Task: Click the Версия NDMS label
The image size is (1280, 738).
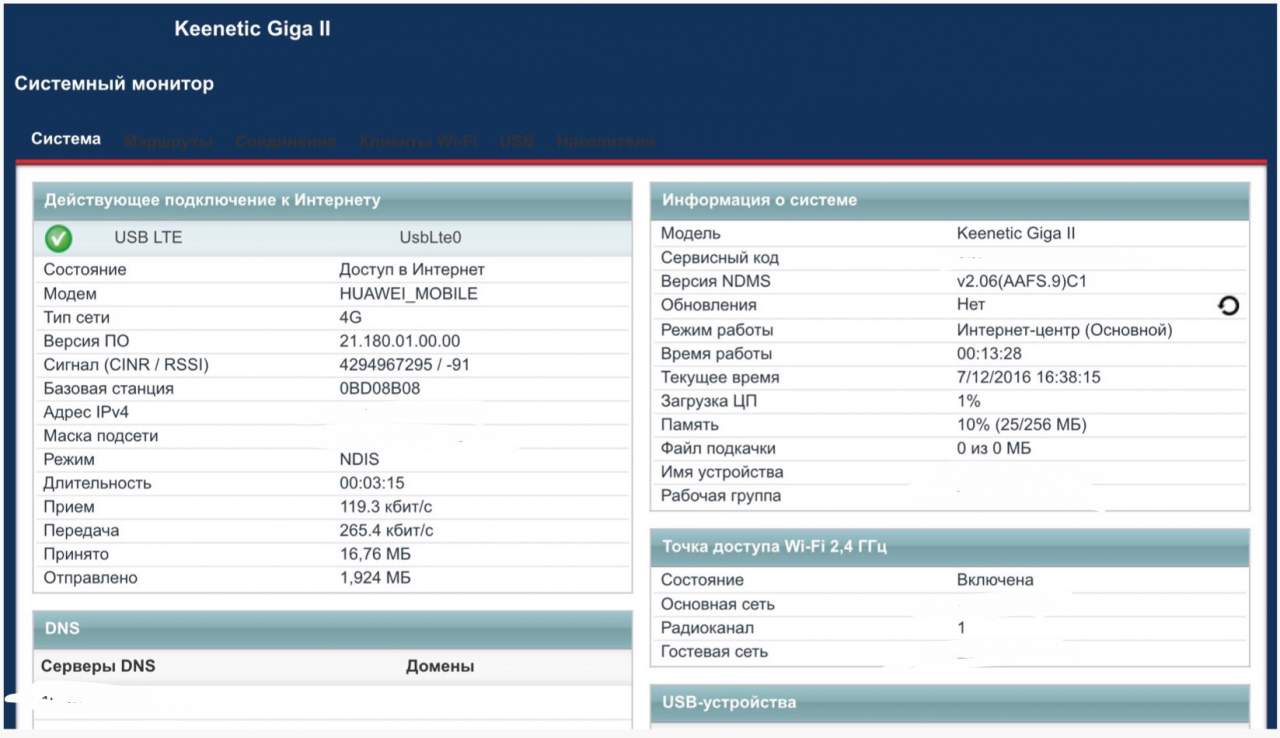Action: [716, 282]
